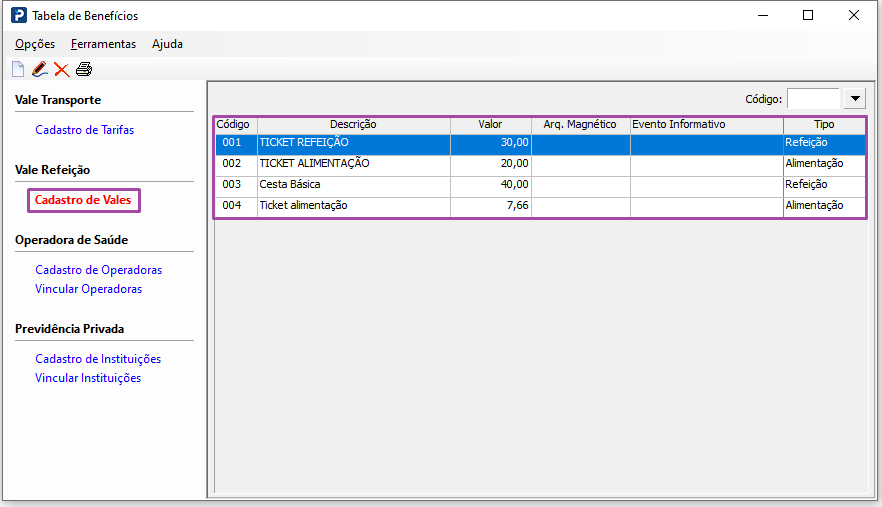
Task: Select the TICKET ALIMENTAÇÃO description cell
Action: coord(354,164)
